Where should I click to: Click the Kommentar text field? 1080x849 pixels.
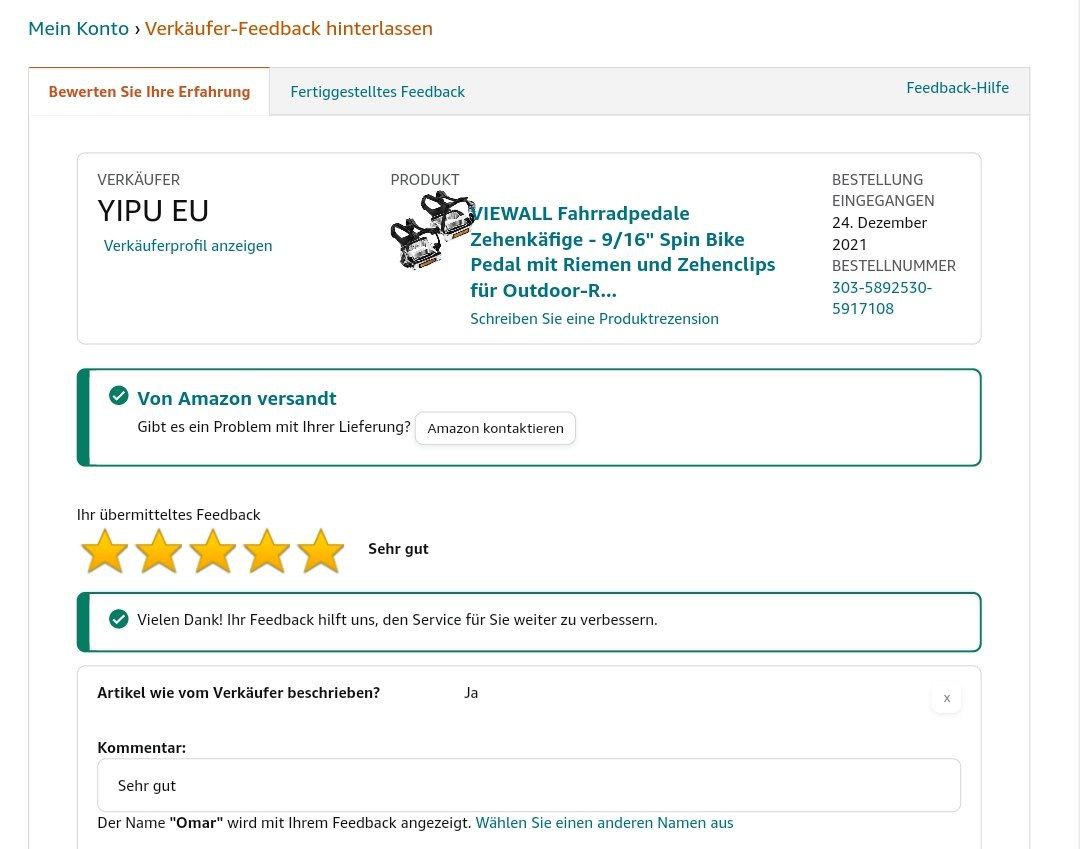(528, 785)
